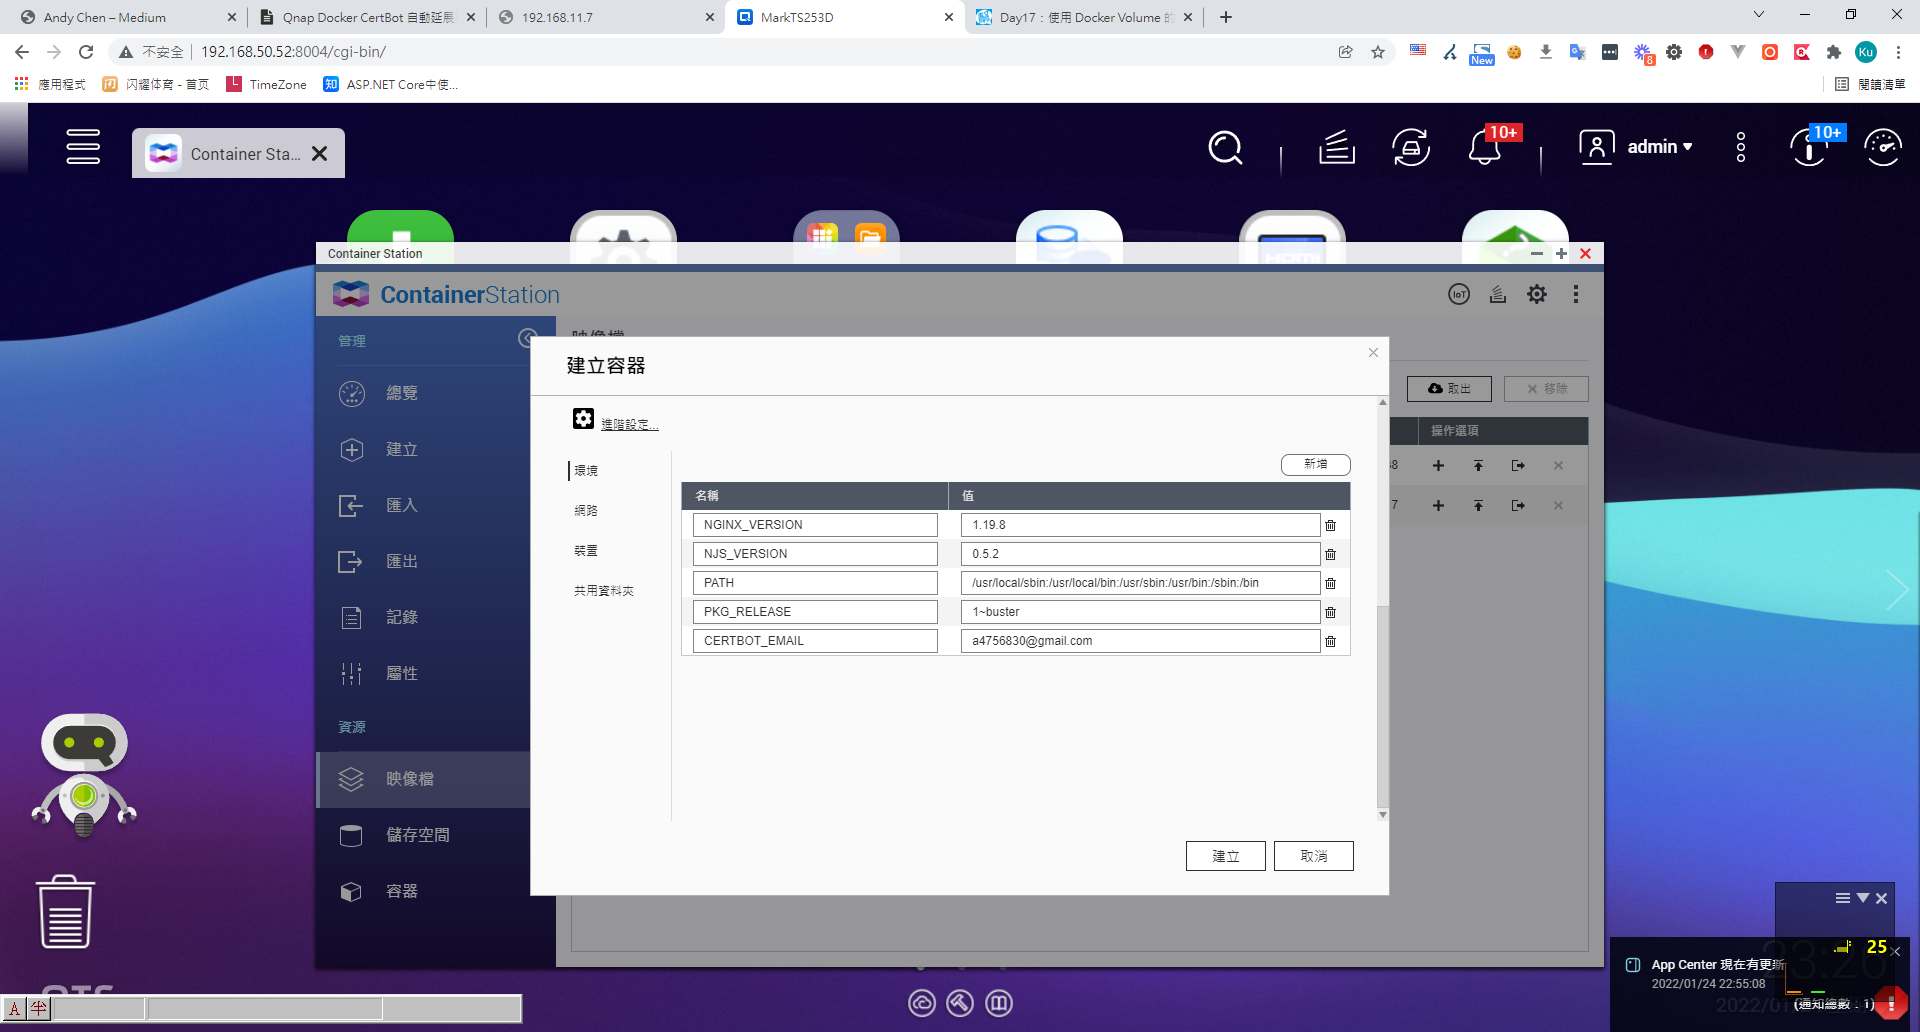Open QTS notifications bell
Screen dimensions: 1920x1032
[x=1484, y=148]
